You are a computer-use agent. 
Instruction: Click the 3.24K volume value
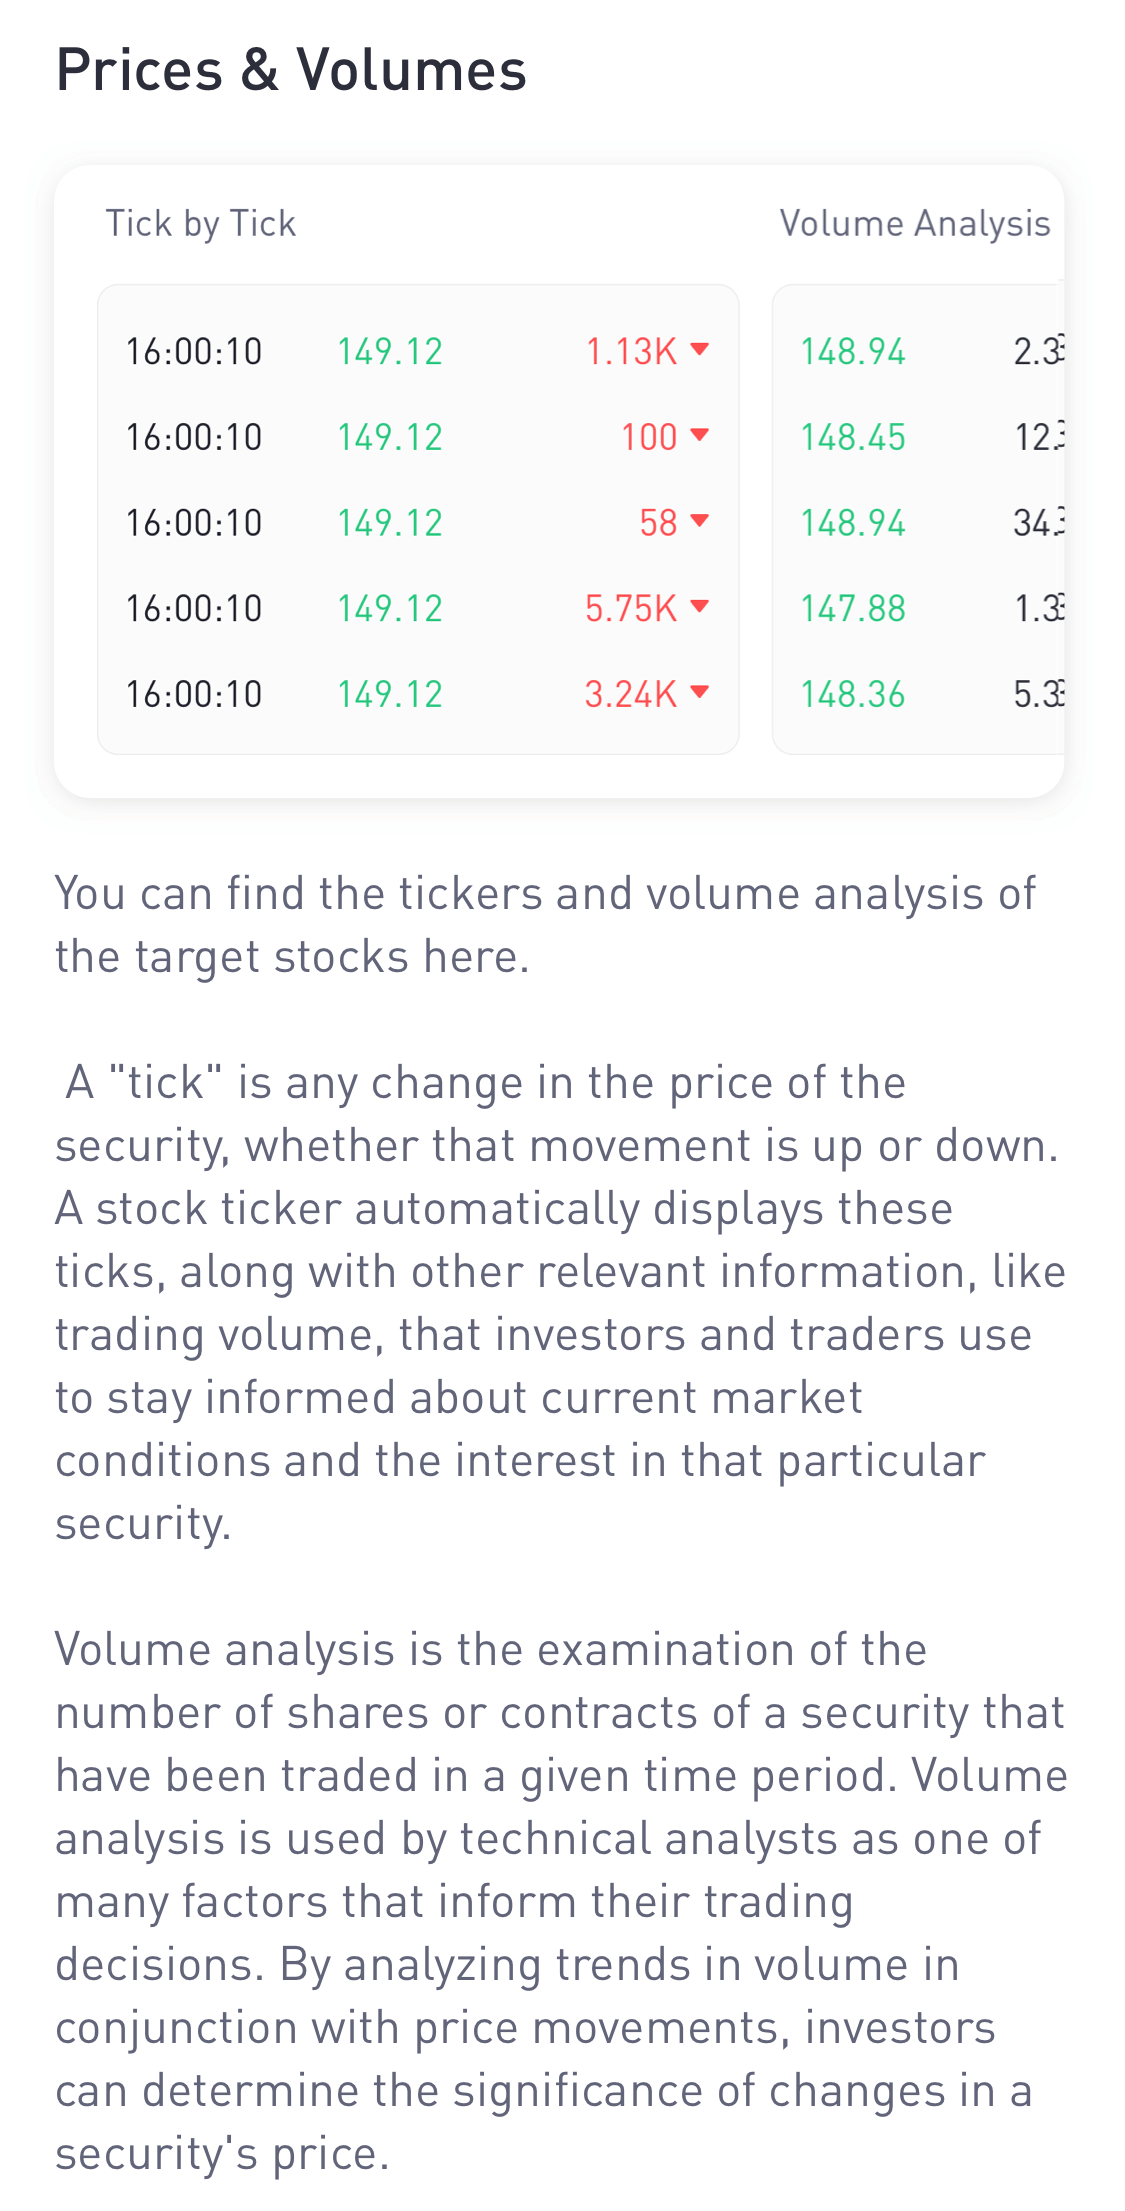click(x=631, y=694)
